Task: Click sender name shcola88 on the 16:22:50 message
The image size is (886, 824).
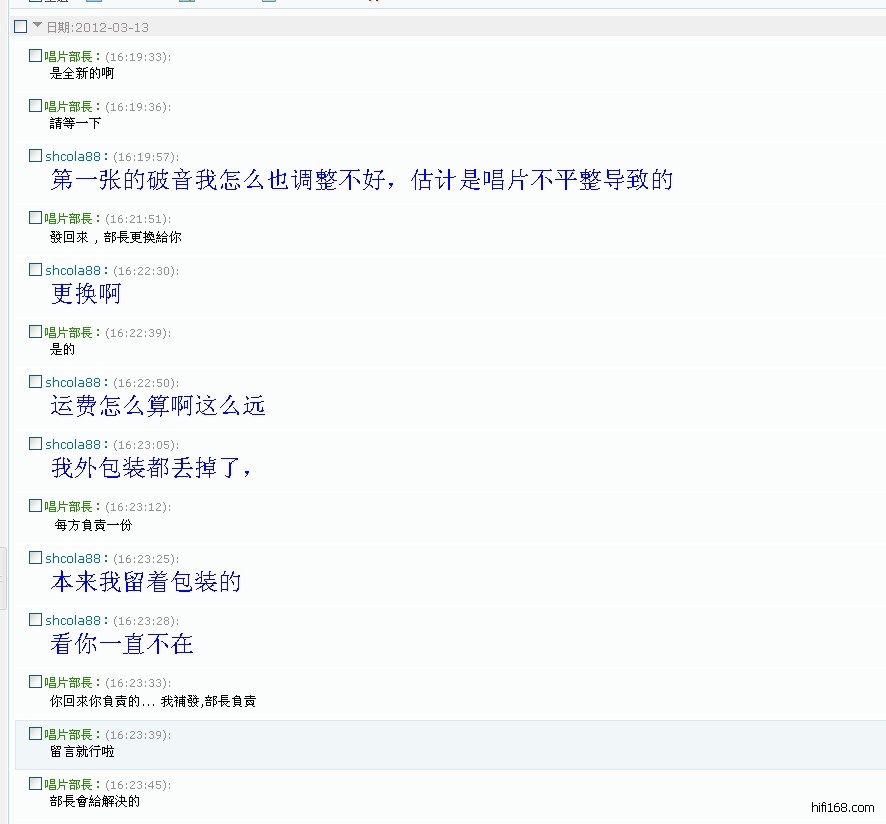Action: pos(73,382)
